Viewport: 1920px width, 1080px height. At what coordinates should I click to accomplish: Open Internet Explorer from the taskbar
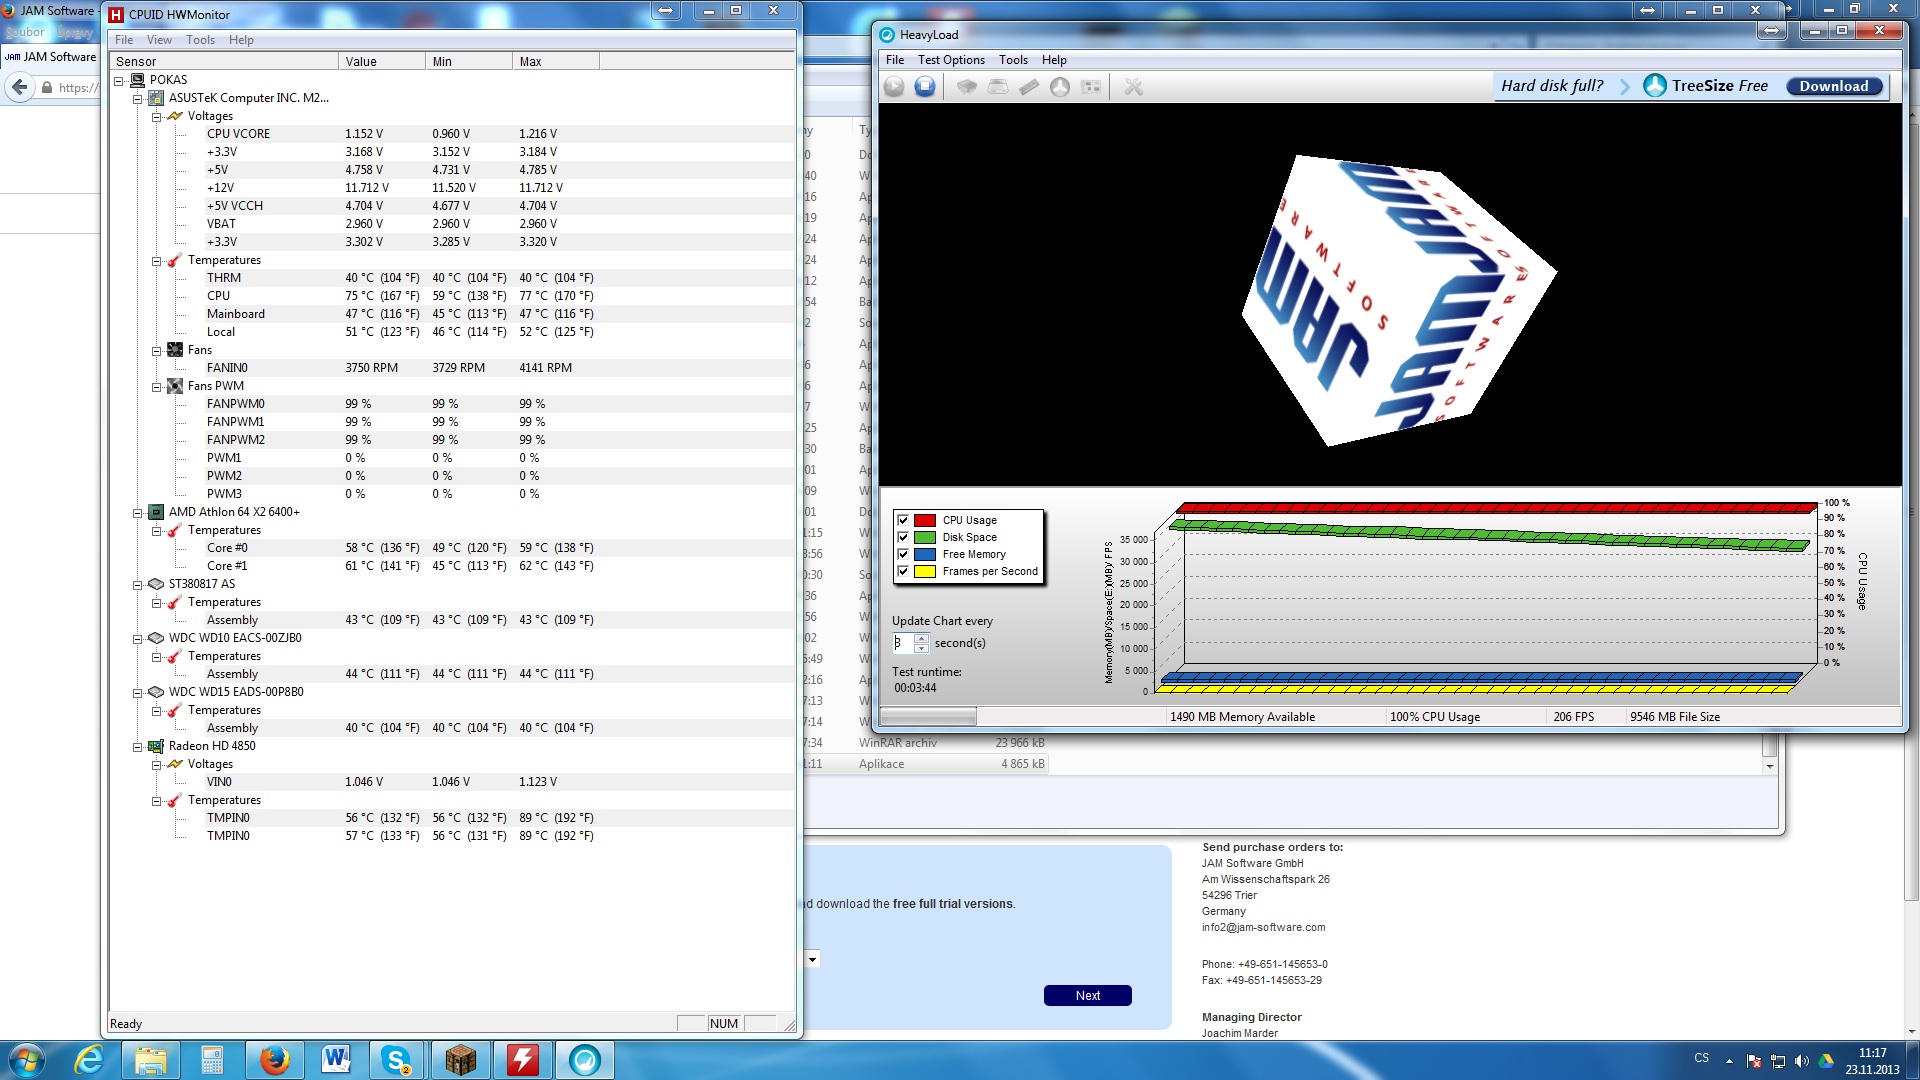coord(89,1060)
